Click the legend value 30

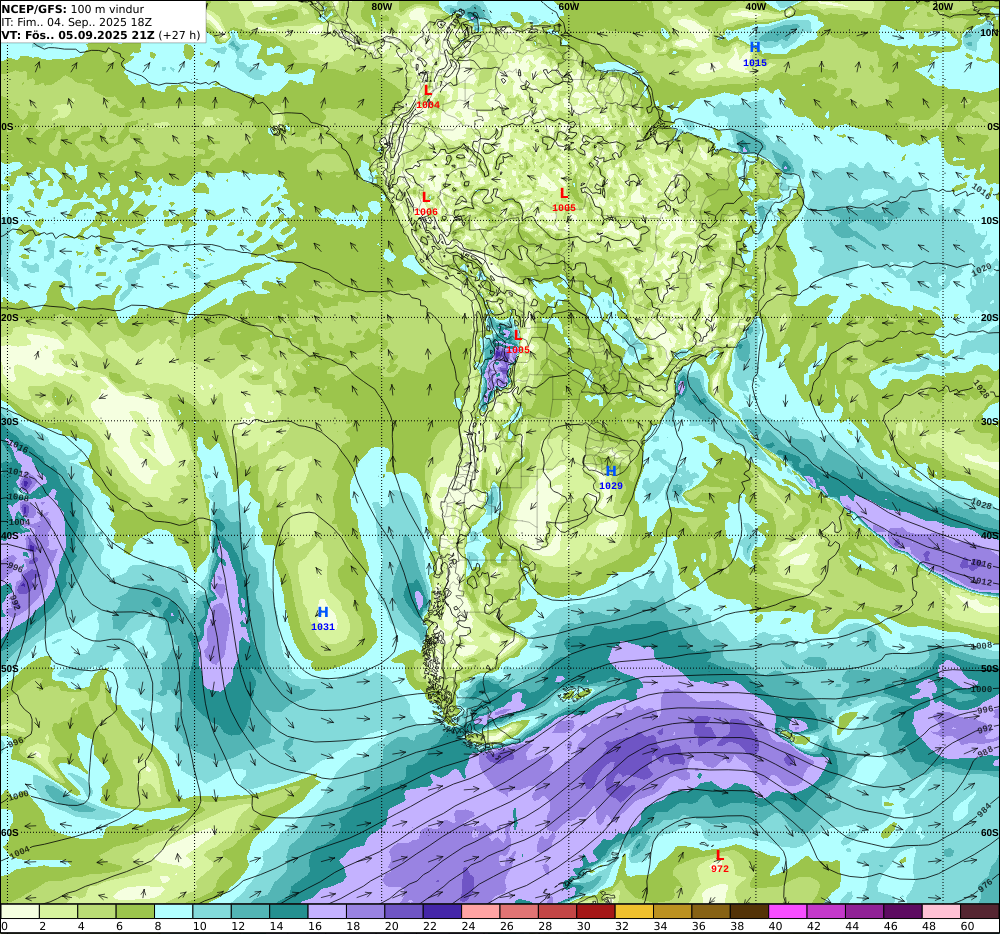click(584, 926)
